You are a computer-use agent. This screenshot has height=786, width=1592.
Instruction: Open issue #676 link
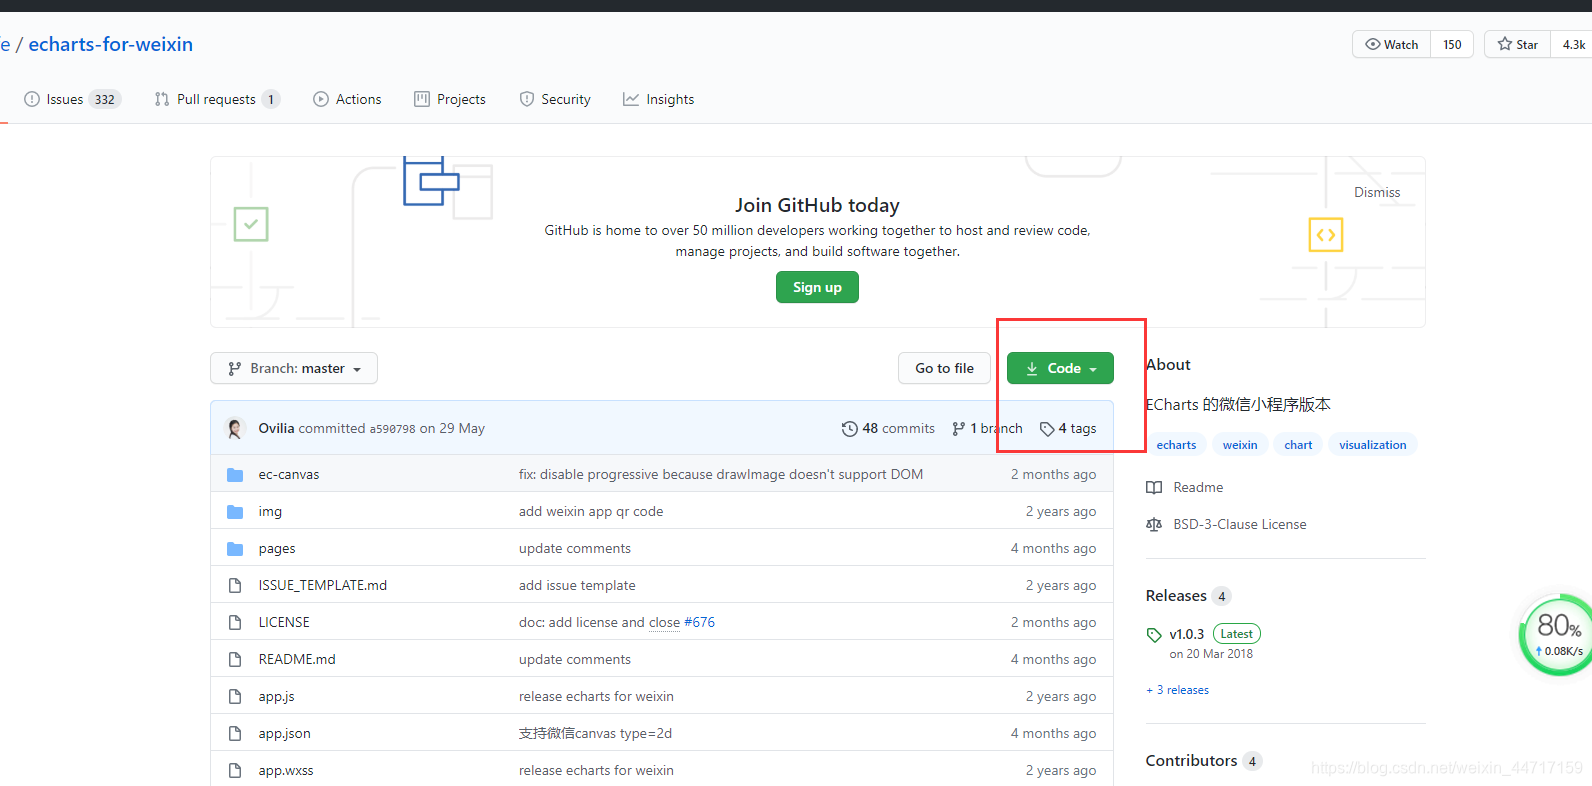coord(699,622)
